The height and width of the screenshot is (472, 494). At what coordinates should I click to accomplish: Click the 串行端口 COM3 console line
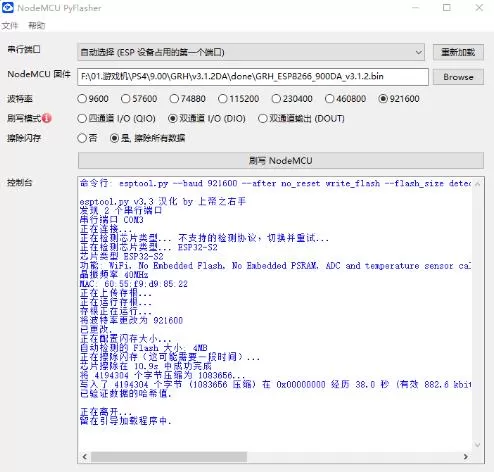[x=112, y=220]
